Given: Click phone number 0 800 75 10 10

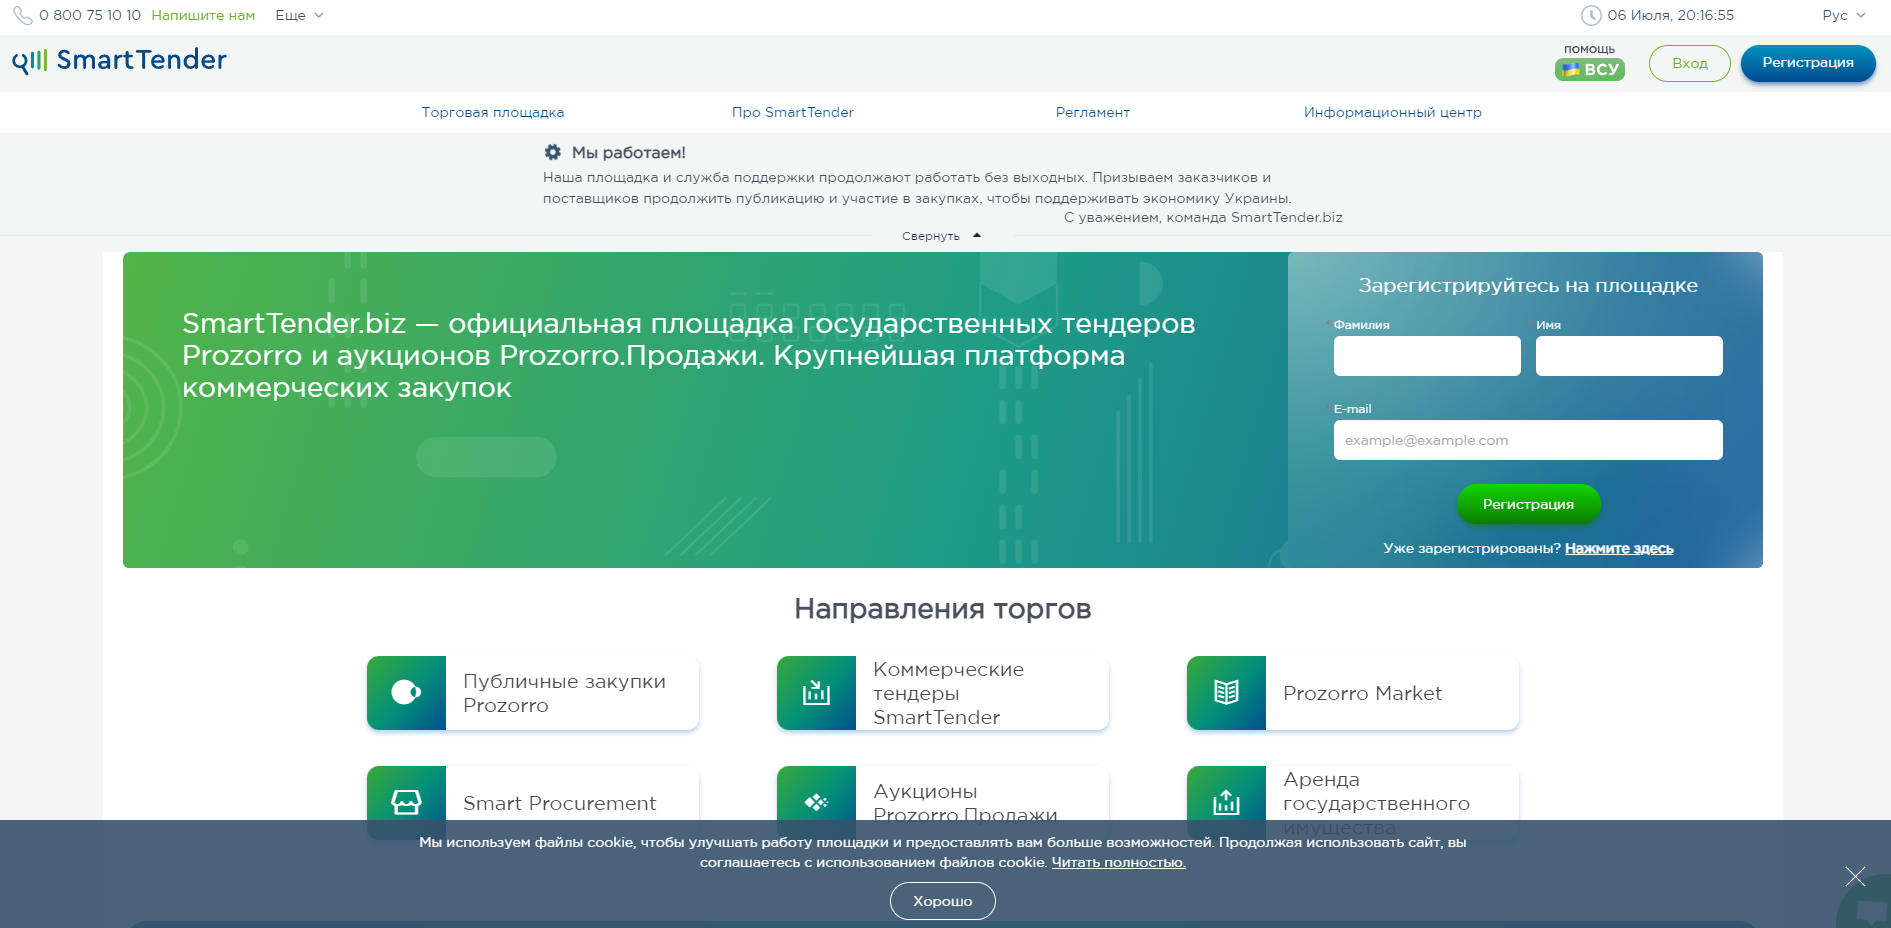Looking at the screenshot, I should pos(90,15).
